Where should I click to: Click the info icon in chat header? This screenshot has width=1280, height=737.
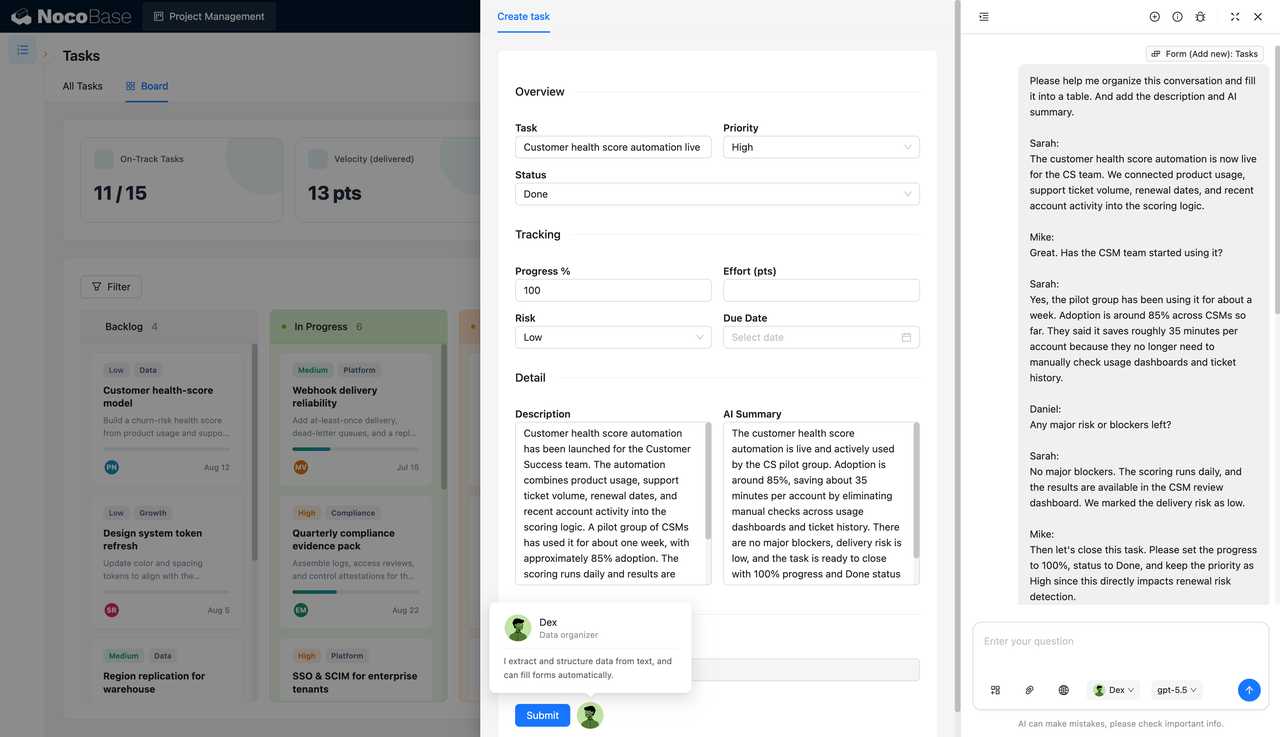(1177, 17)
